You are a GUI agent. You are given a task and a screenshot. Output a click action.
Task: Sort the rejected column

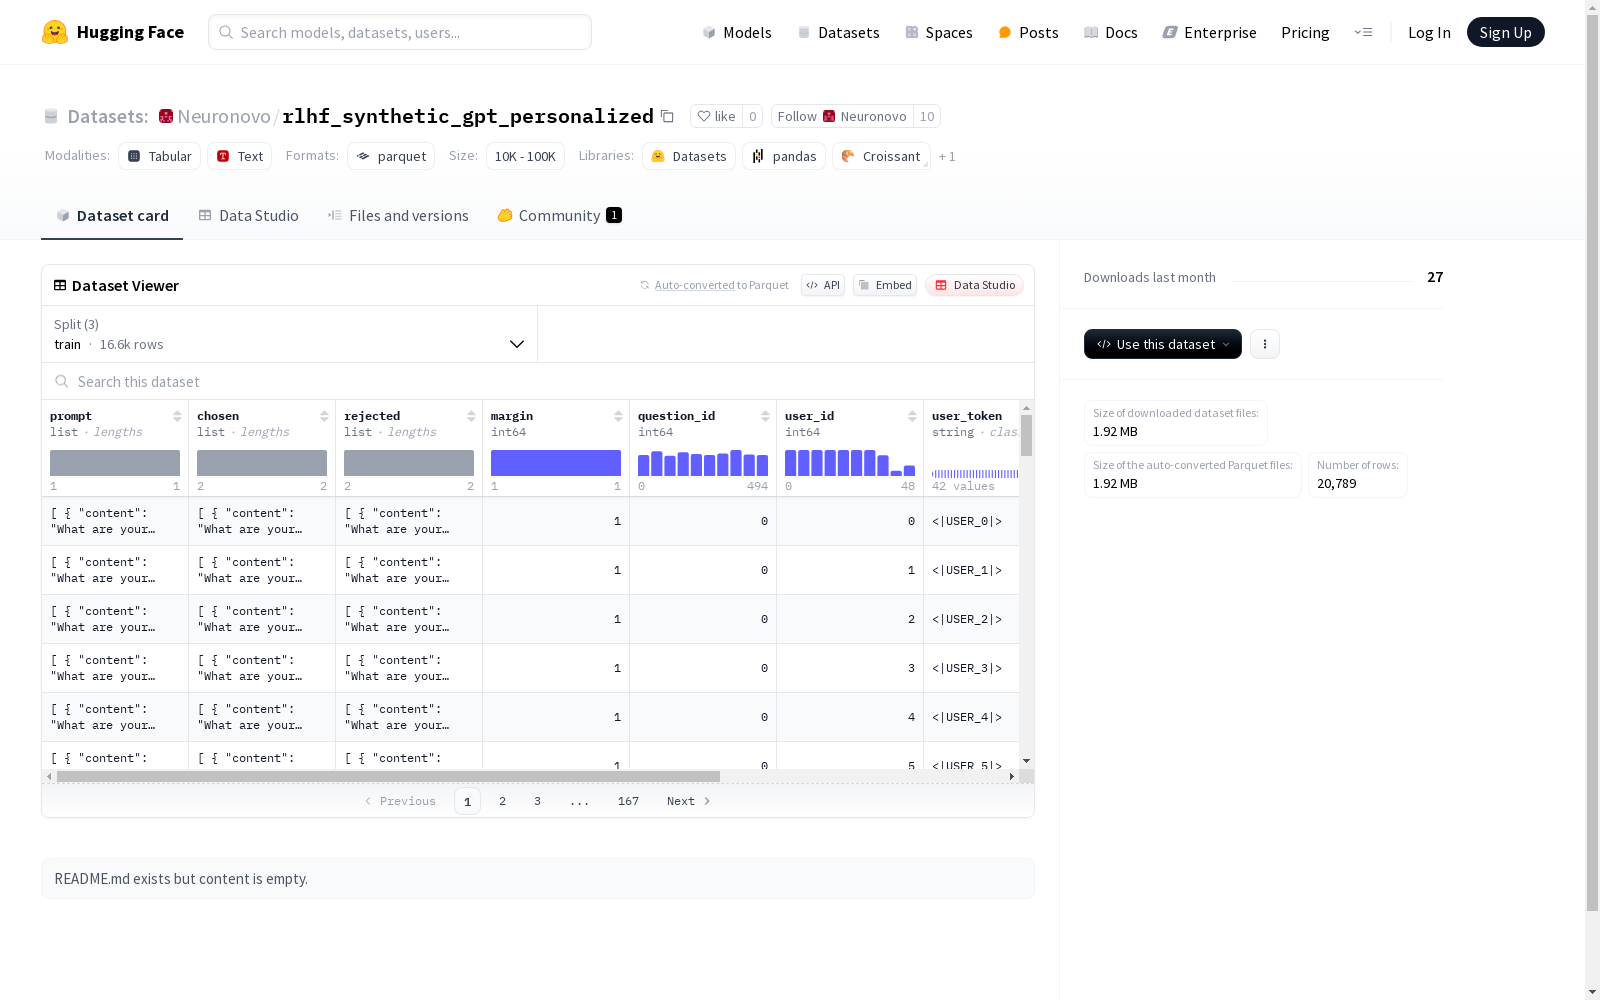[471, 416]
